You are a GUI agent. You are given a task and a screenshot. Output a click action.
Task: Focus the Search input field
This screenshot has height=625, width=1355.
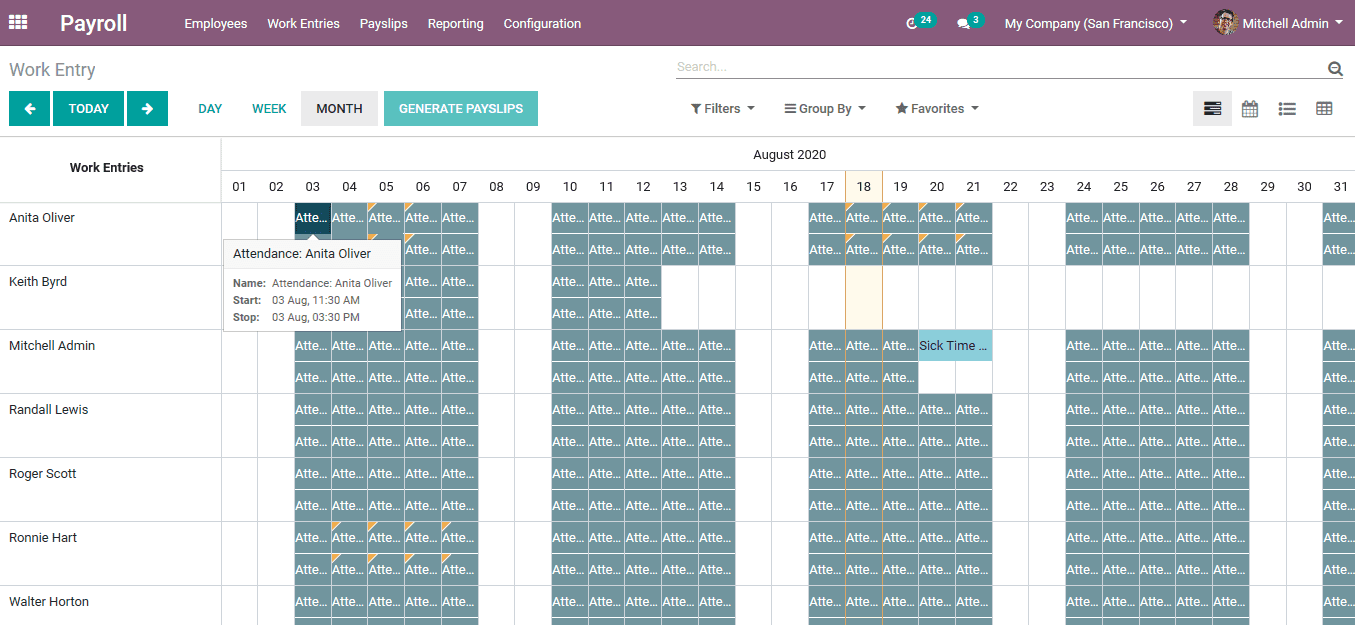tap(1000, 67)
